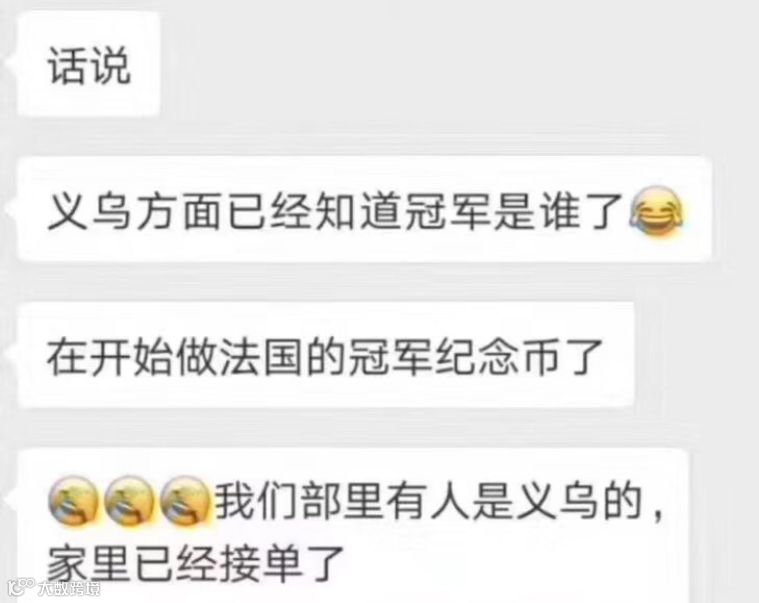Click the bubble tail of the 话说 message

pos(11,63)
